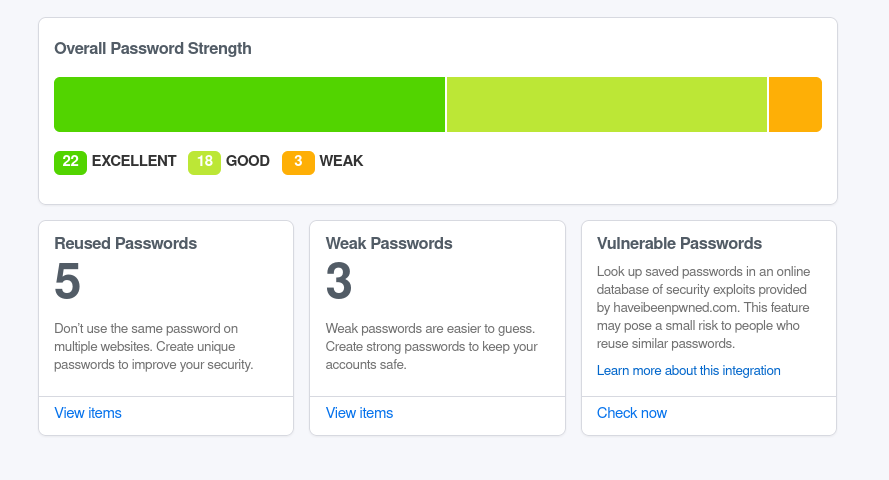Select the EXCELLENT legend label

pos(134,161)
